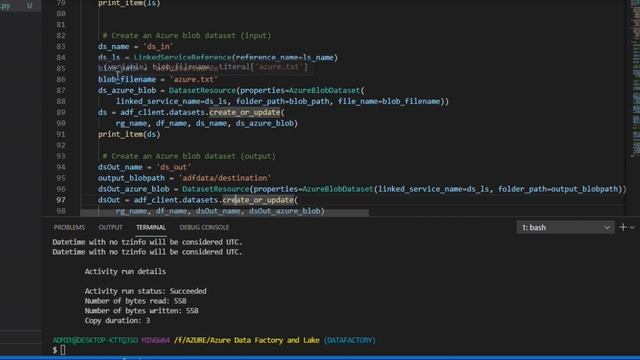Click 'create_or_update' on line 89
The height and width of the screenshot is (360, 640).
[x=245, y=112]
